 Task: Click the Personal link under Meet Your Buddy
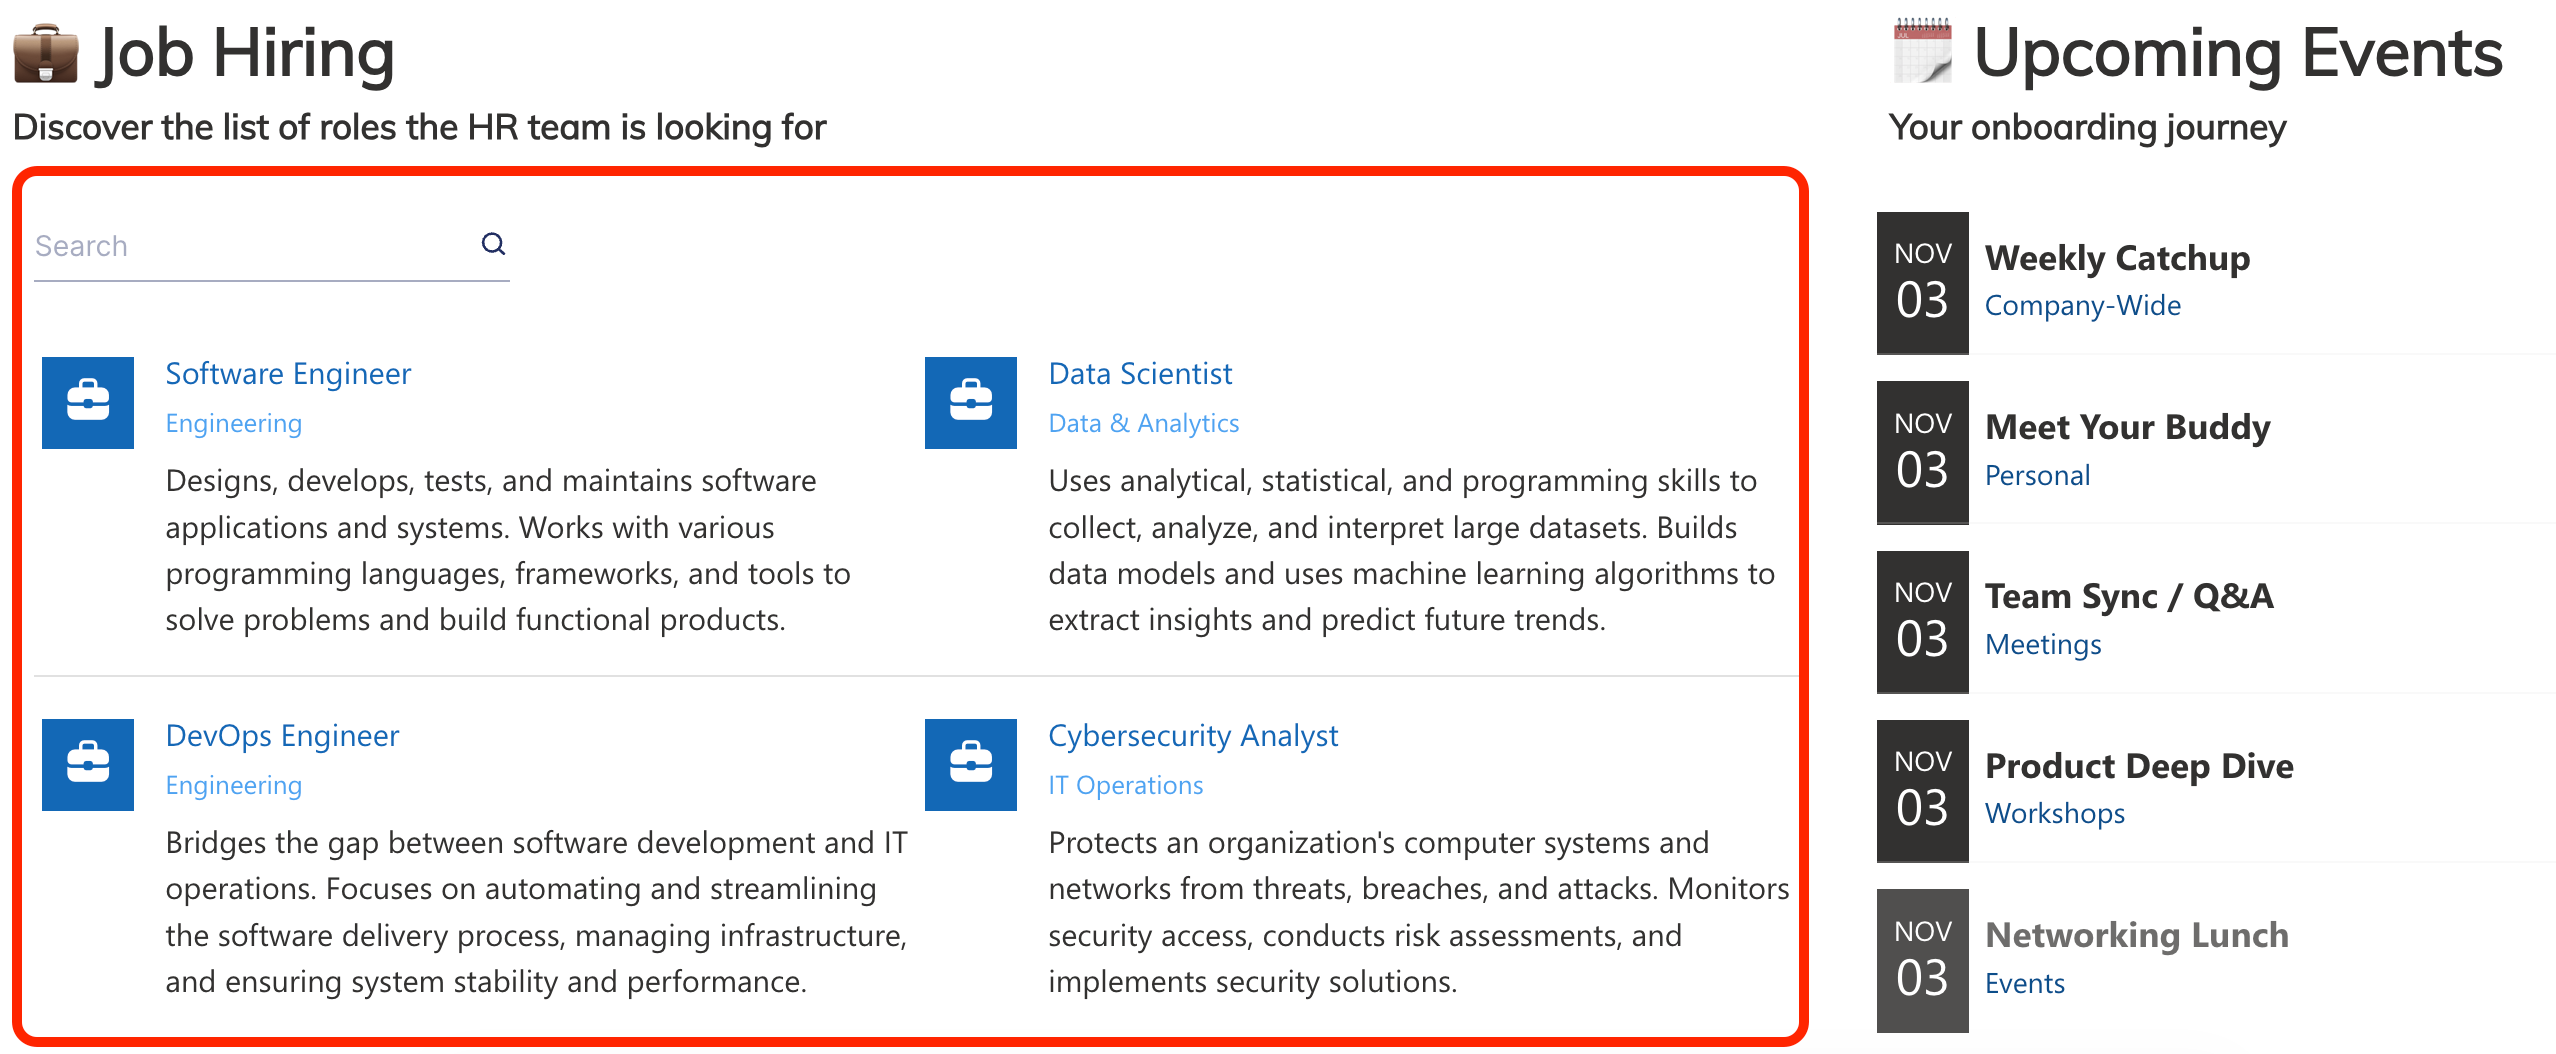tap(2038, 475)
